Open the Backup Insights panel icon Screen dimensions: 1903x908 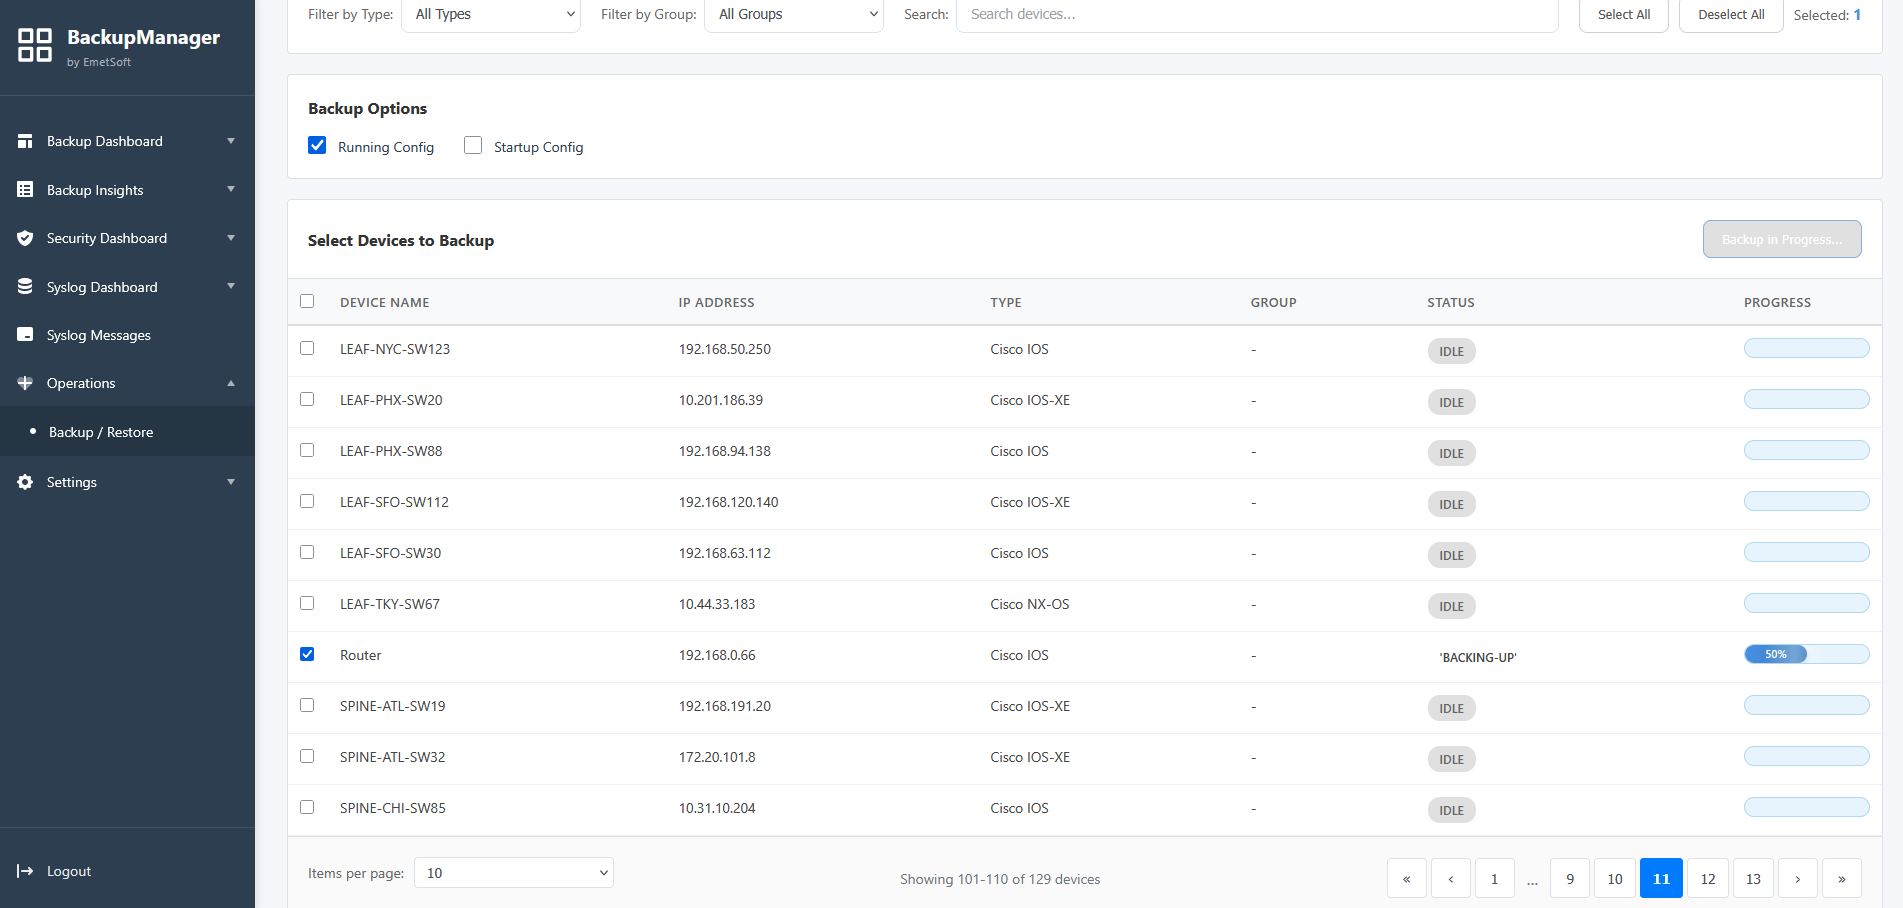(25, 189)
